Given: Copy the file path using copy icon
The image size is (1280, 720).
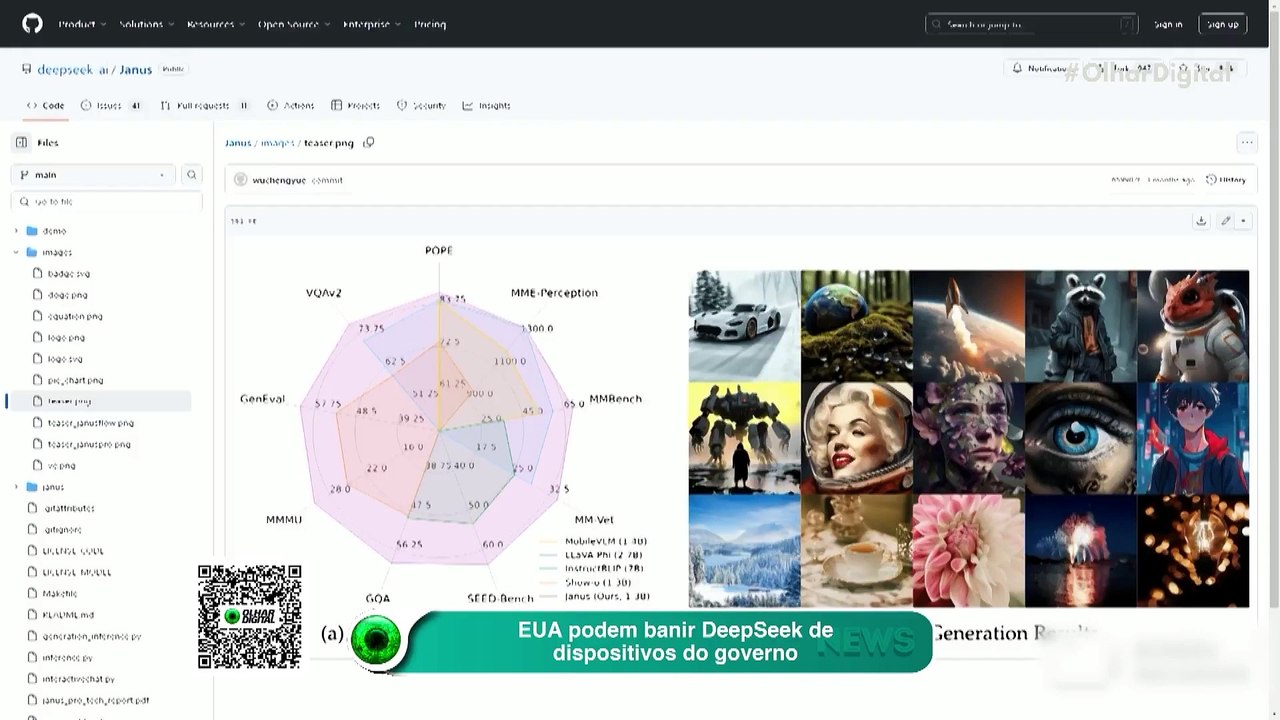Looking at the screenshot, I should pyautogui.click(x=369, y=143).
